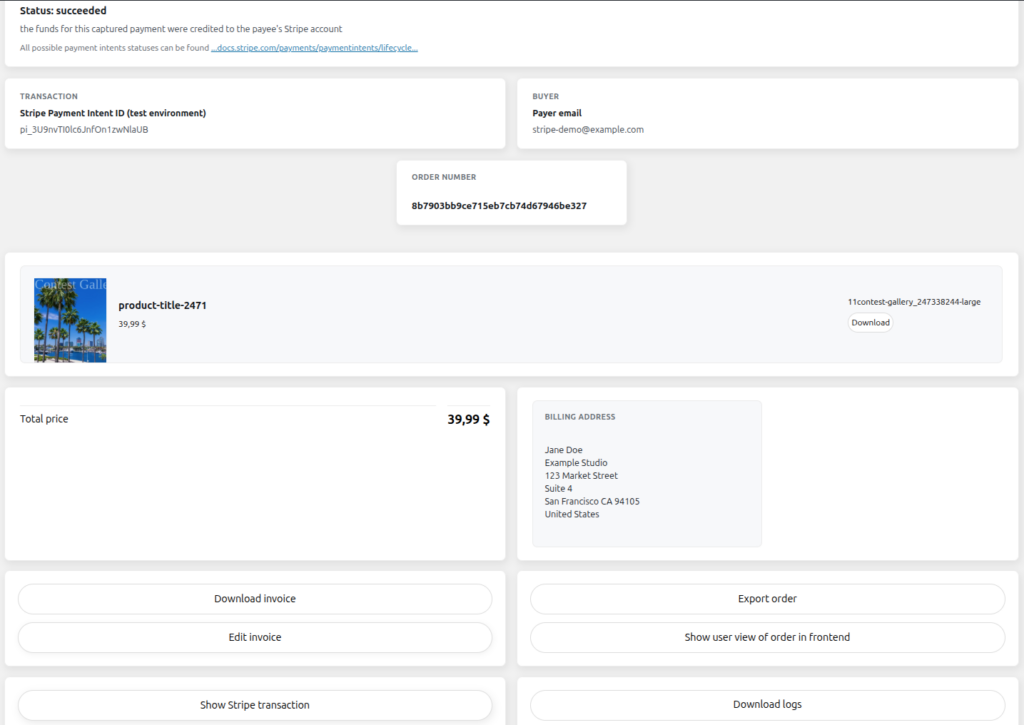The image size is (1024, 725).
Task: Click the Download logs button
Action: click(x=767, y=705)
